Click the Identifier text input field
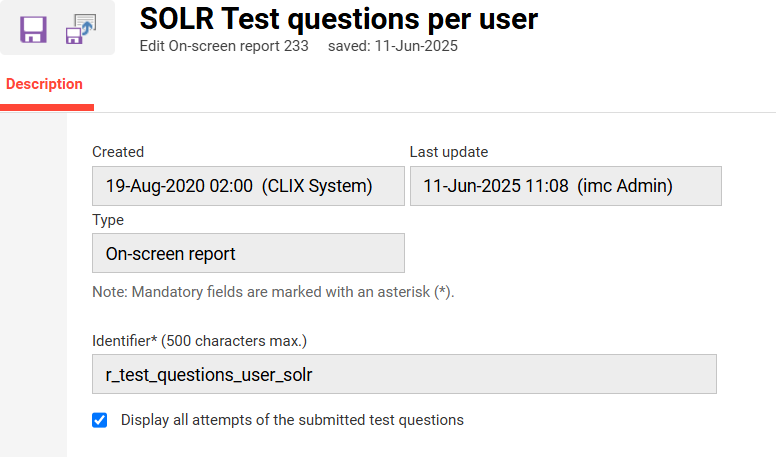The height and width of the screenshot is (457, 776). (x=404, y=374)
